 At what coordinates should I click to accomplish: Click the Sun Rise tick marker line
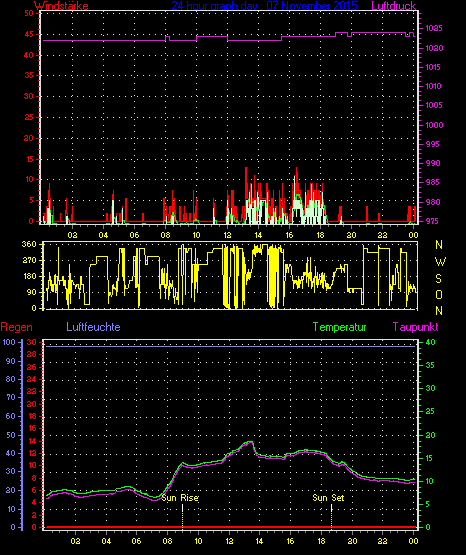(182, 516)
